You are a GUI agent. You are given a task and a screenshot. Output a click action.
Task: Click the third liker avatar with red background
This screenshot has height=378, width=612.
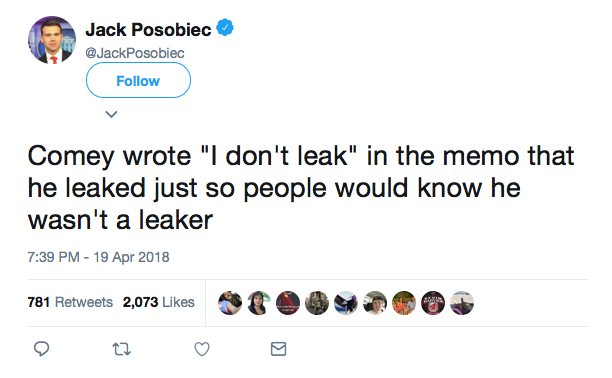click(x=288, y=303)
